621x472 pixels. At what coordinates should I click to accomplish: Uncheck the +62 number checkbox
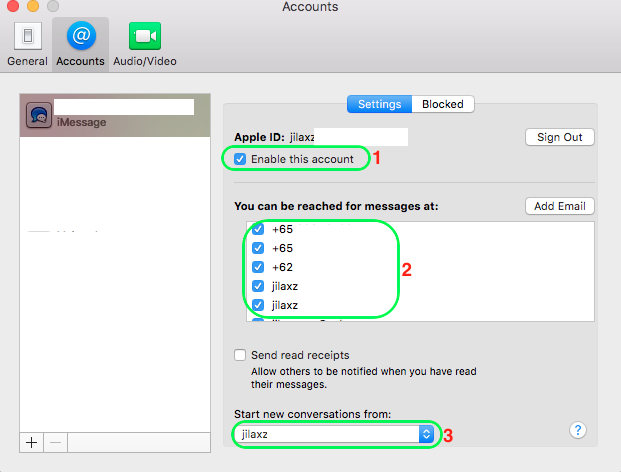click(x=258, y=267)
